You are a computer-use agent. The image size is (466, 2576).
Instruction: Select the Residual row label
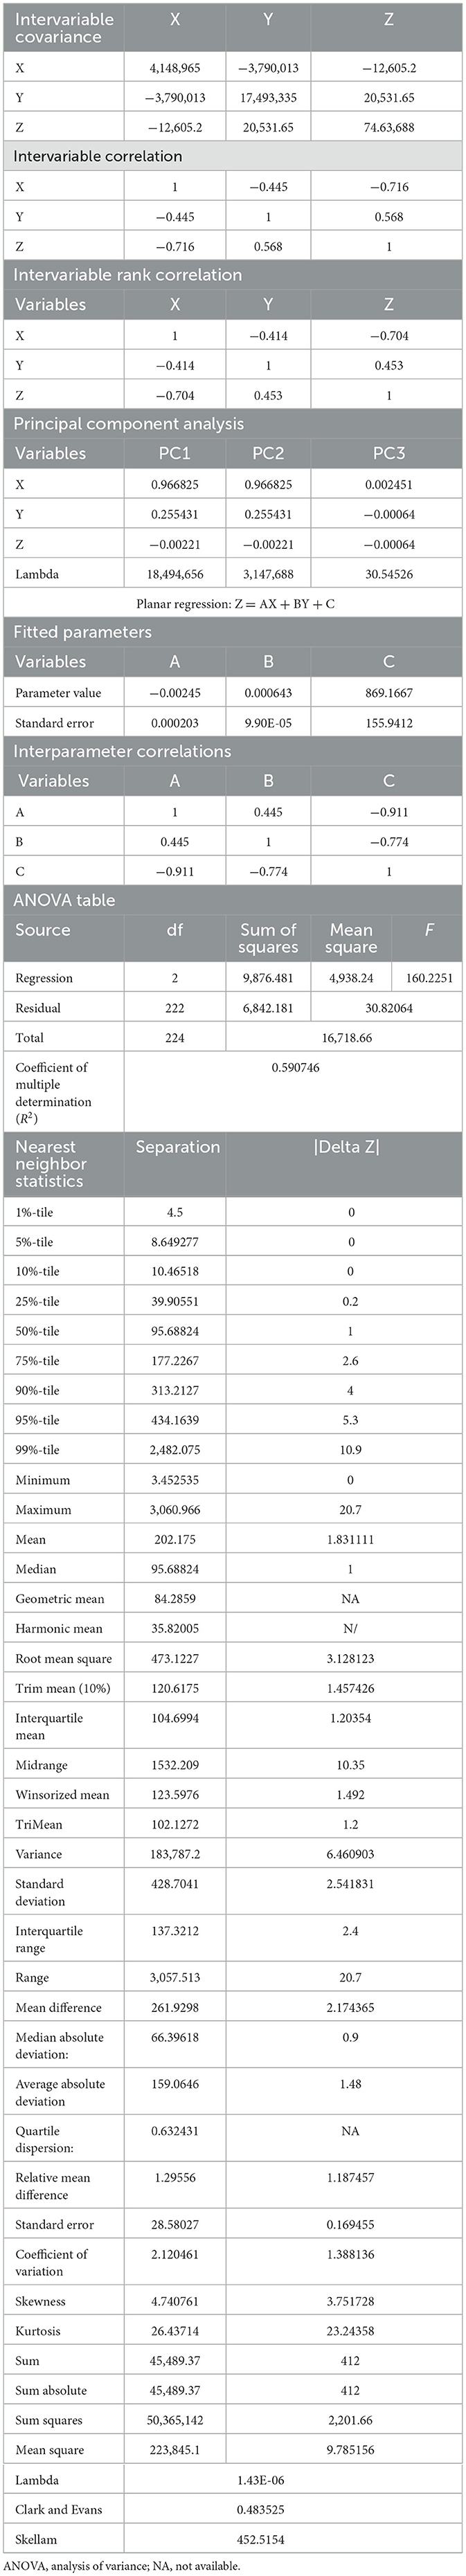tap(37, 1008)
